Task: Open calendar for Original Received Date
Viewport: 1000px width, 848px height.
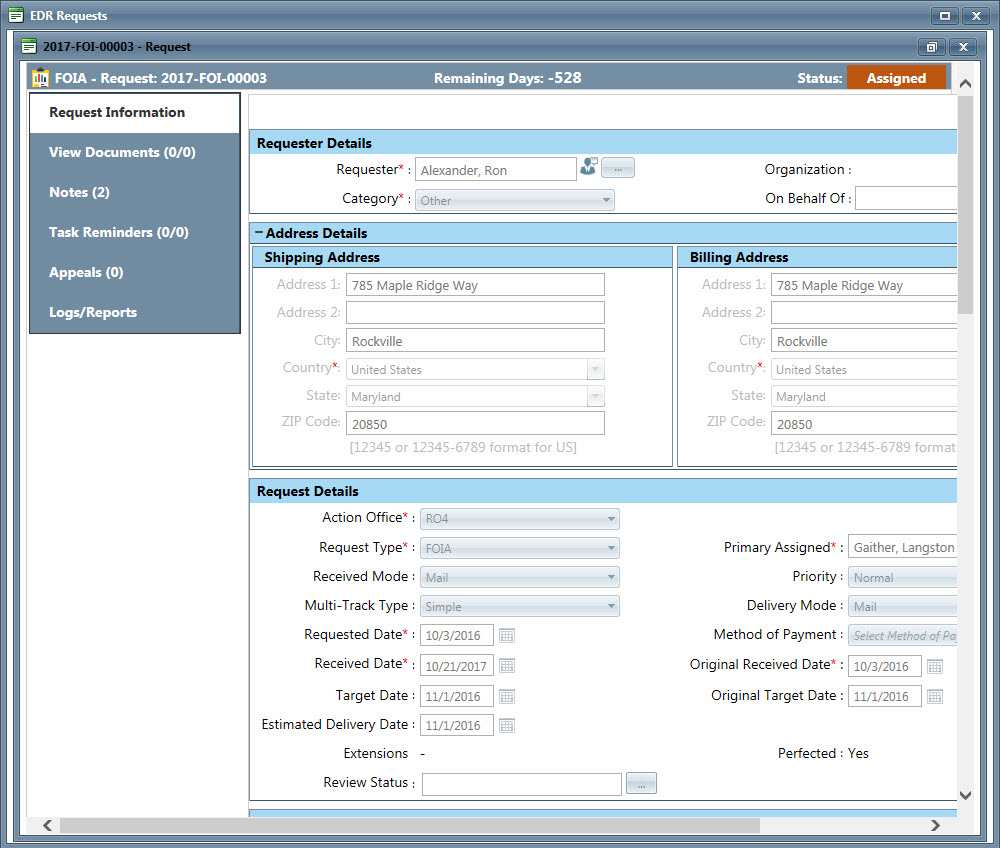Action: pyautogui.click(x=934, y=666)
